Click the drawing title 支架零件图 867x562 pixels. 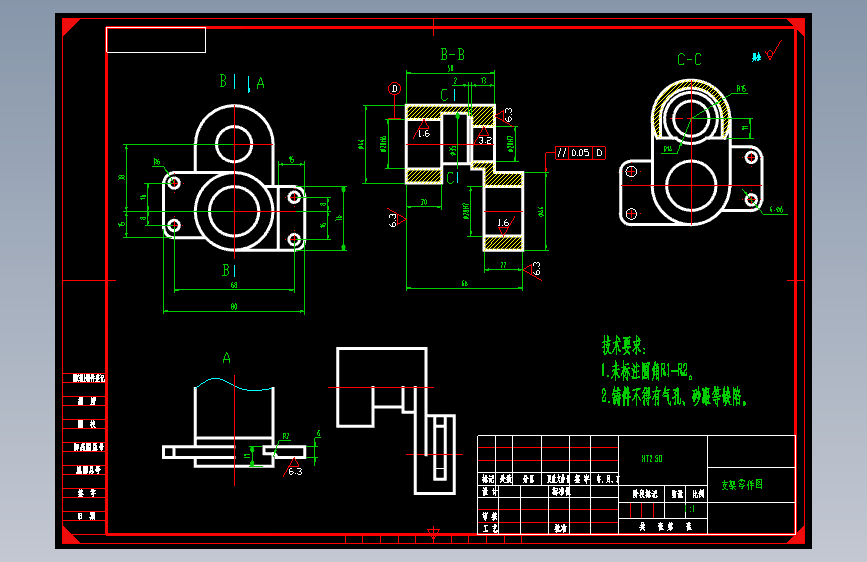pos(742,485)
